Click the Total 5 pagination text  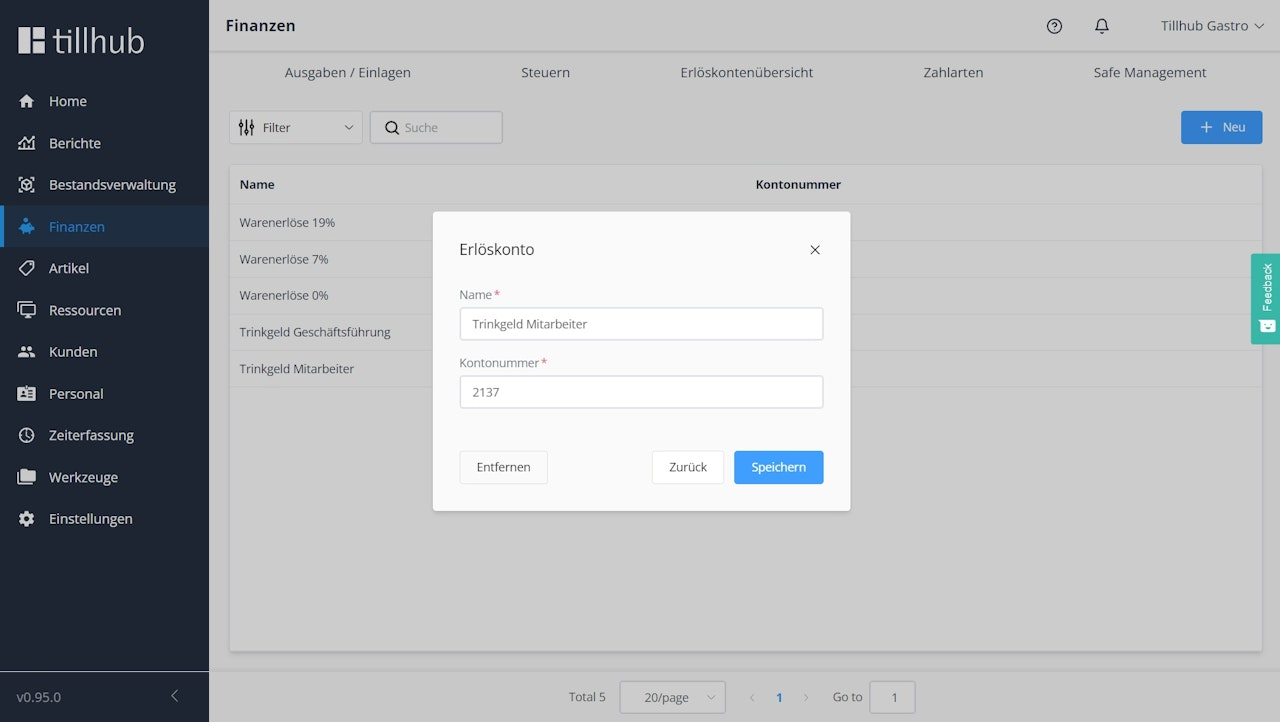pyautogui.click(x=587, y=697)
